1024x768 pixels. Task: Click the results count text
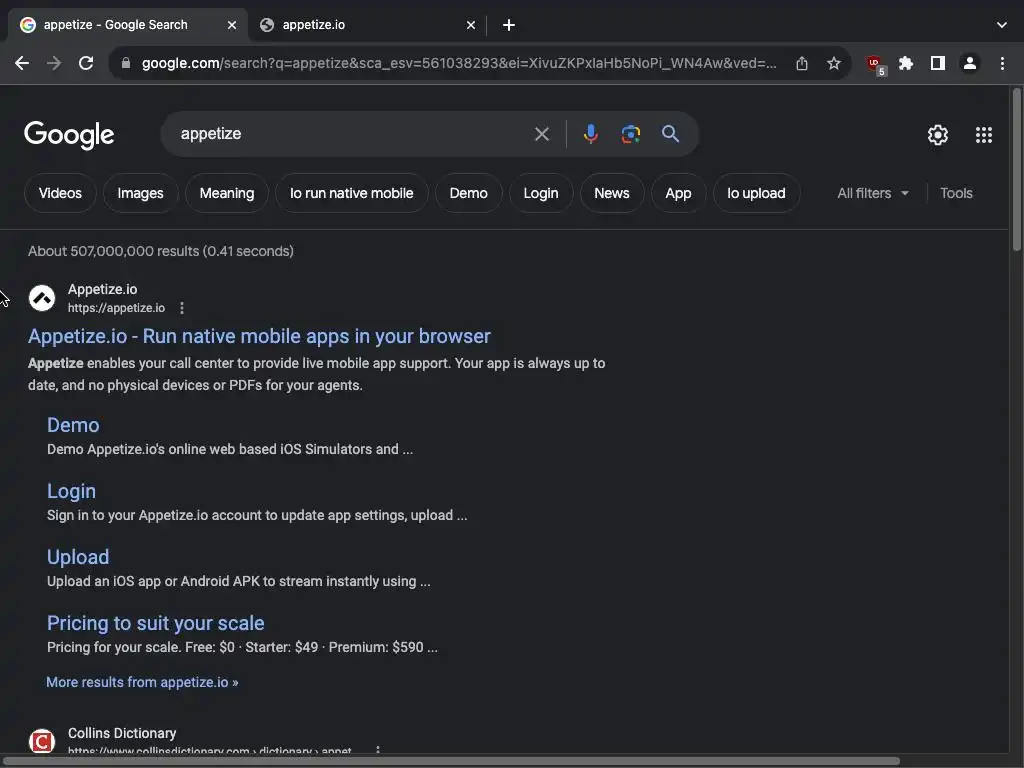click(x=161, y=251)
